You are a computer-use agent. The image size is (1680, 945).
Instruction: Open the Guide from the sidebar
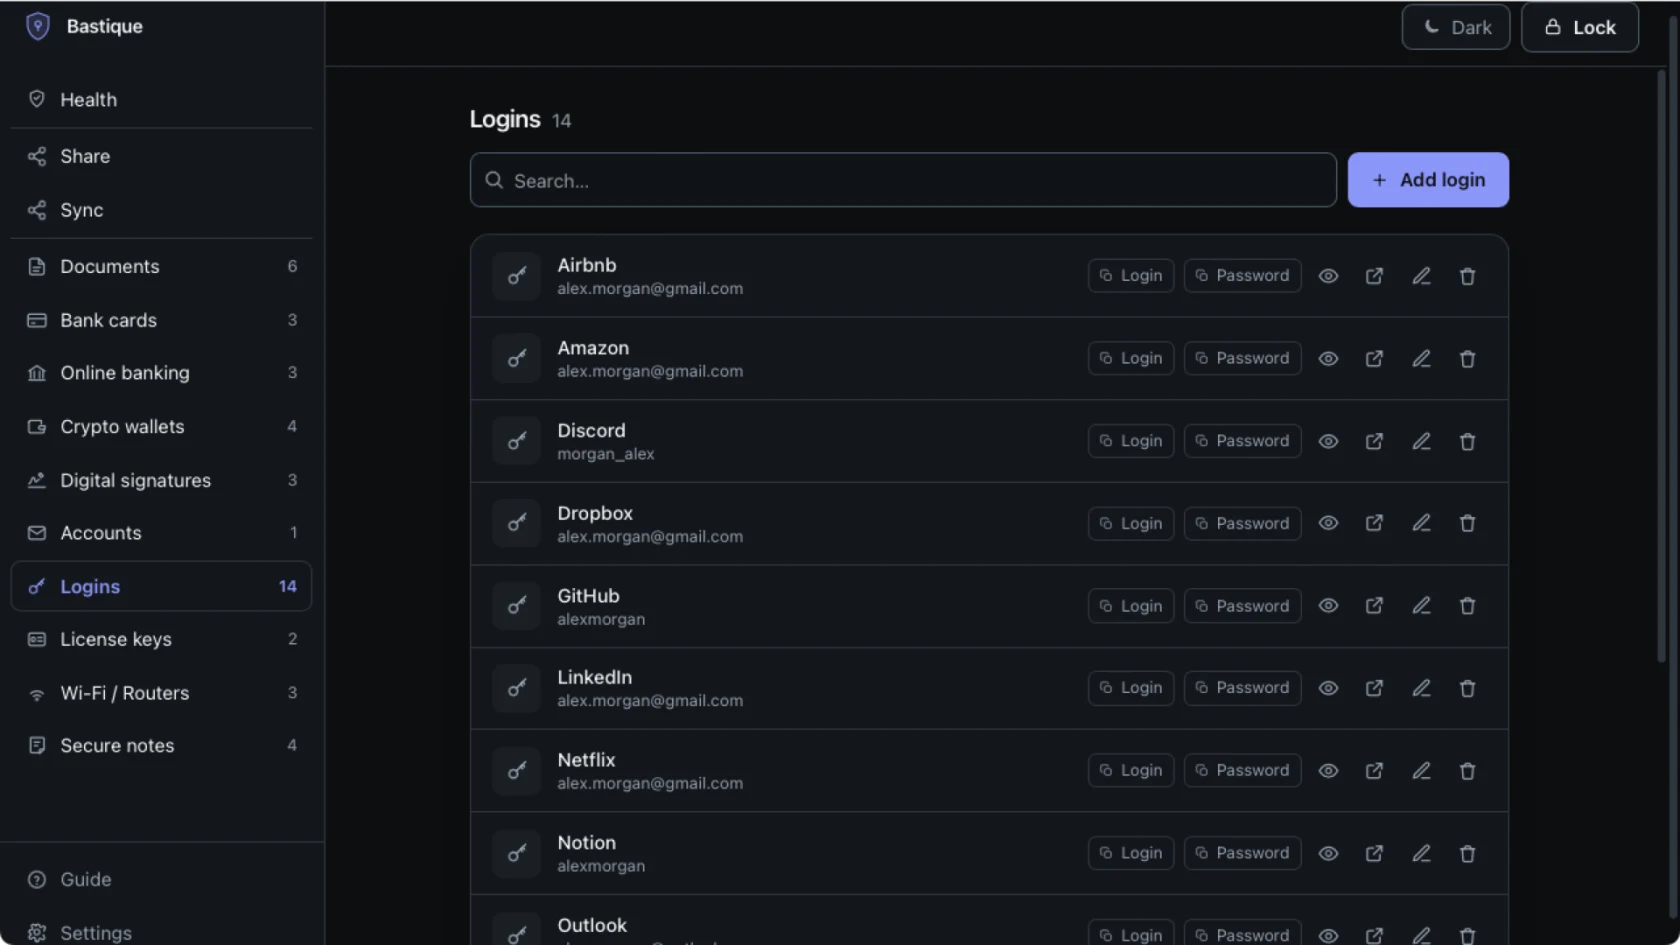coord(161,879)
